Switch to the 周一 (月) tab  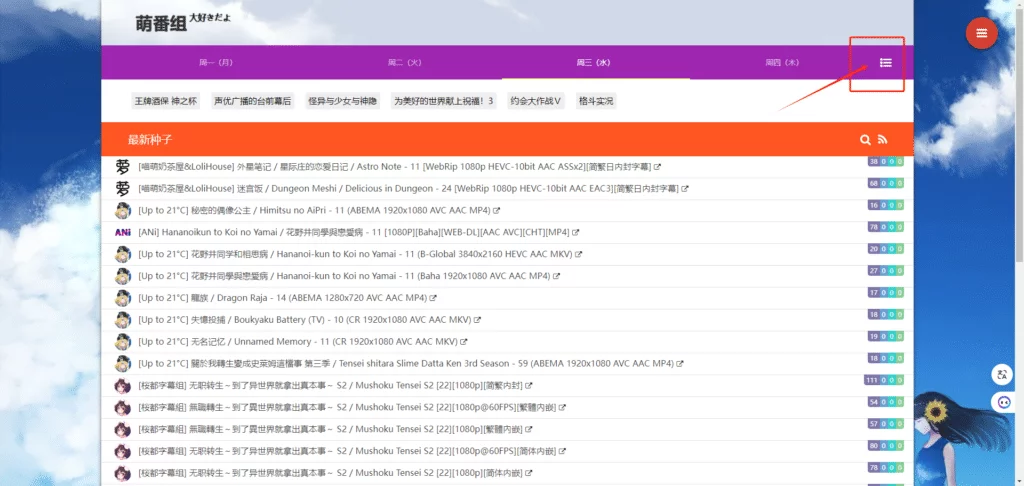coord(215,63)
